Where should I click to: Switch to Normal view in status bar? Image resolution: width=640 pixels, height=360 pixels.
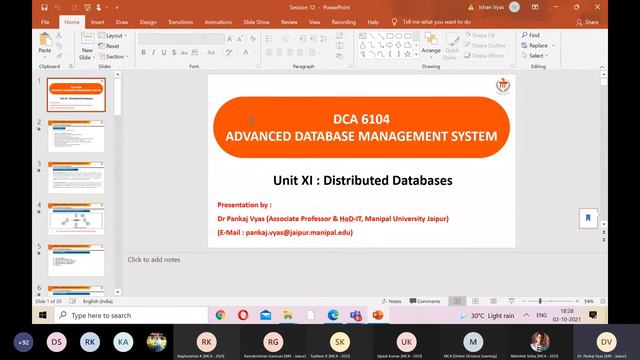click(457, 301)
